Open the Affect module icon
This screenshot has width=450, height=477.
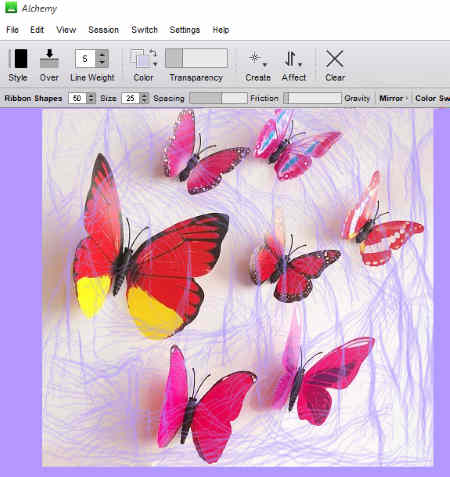pos(291,59)
